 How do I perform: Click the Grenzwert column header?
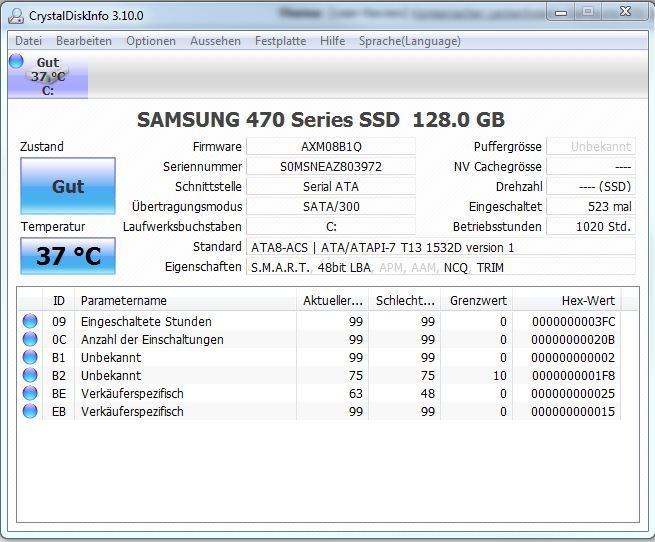477,300
